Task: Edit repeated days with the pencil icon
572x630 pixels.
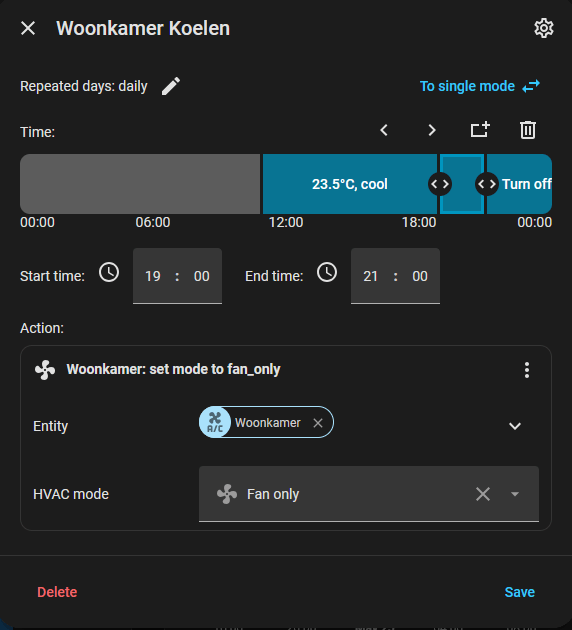Action: (171, 86)
